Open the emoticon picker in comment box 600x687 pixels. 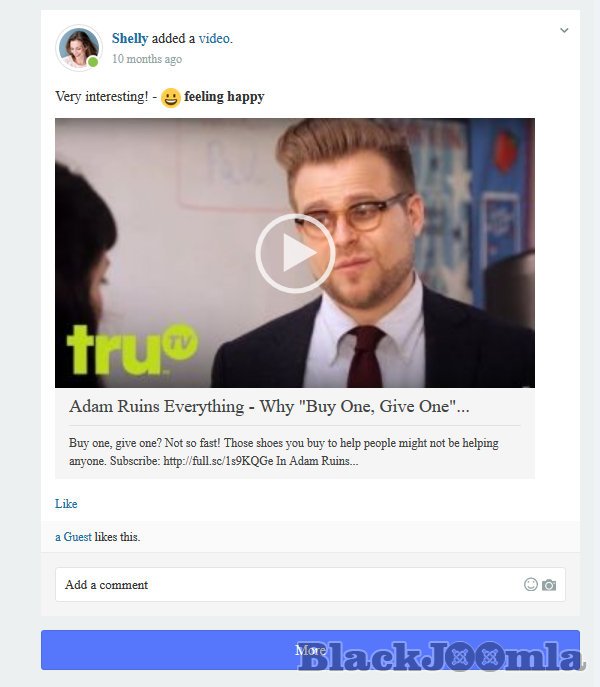[531, 584]
